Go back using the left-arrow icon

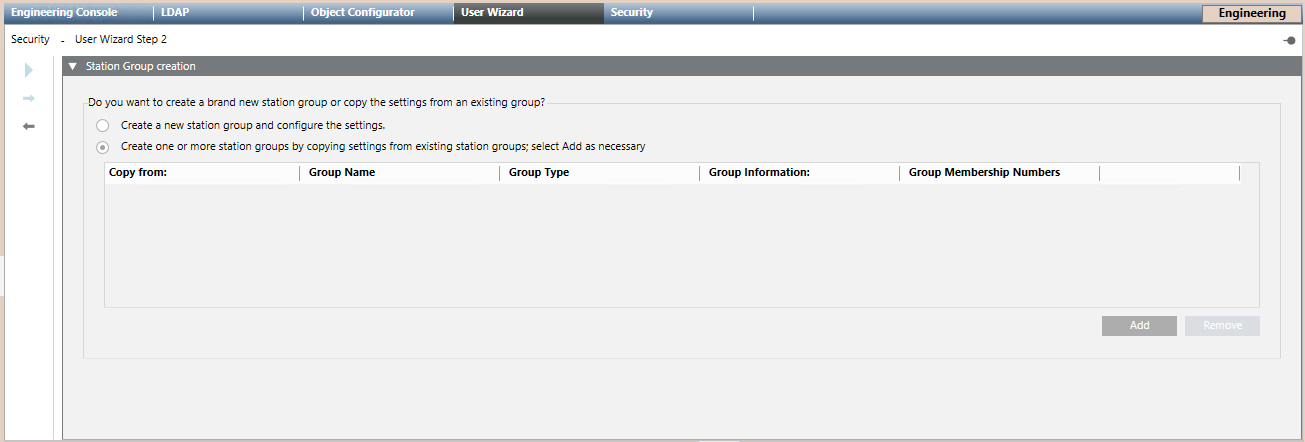[x=29, y=126]
